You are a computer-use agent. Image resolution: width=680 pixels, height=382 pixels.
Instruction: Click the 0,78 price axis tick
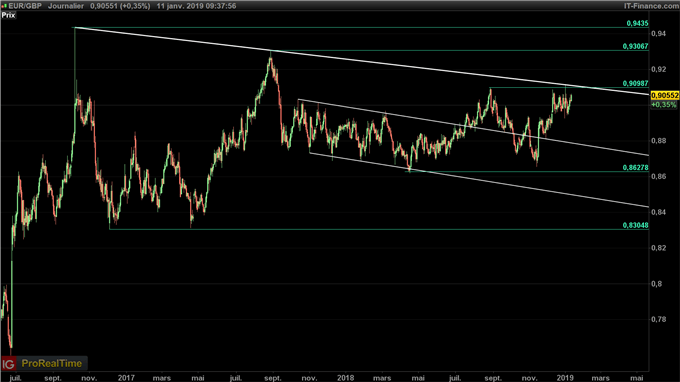tap(658, 320)
